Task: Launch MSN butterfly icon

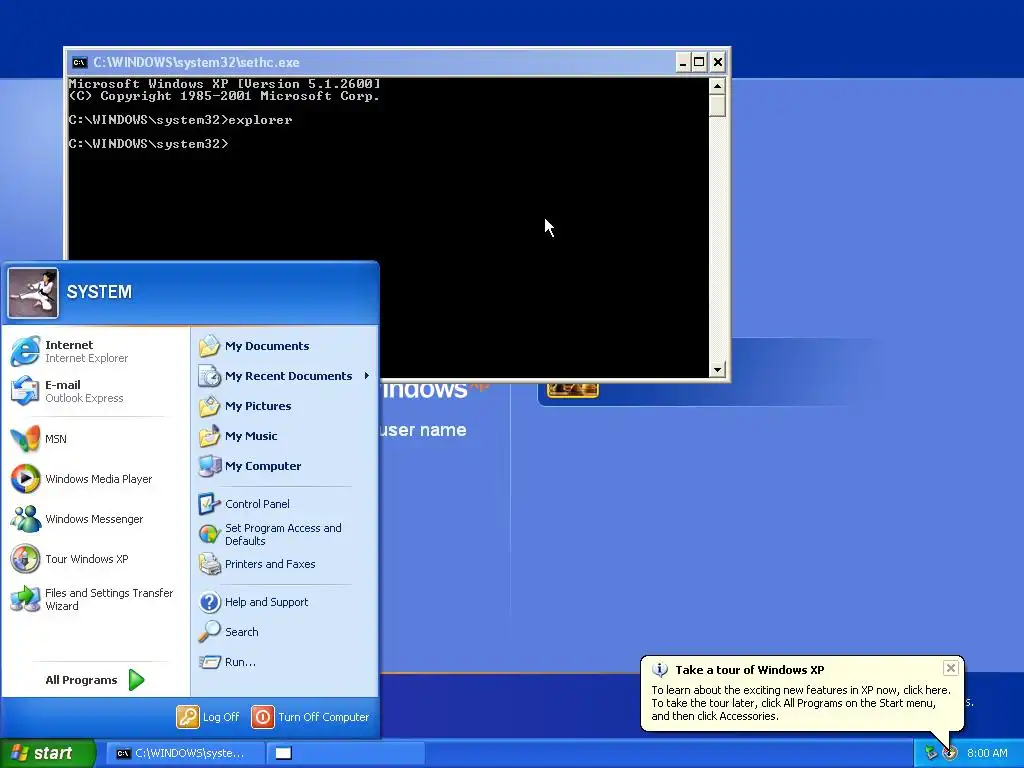Action: (25, 439)
